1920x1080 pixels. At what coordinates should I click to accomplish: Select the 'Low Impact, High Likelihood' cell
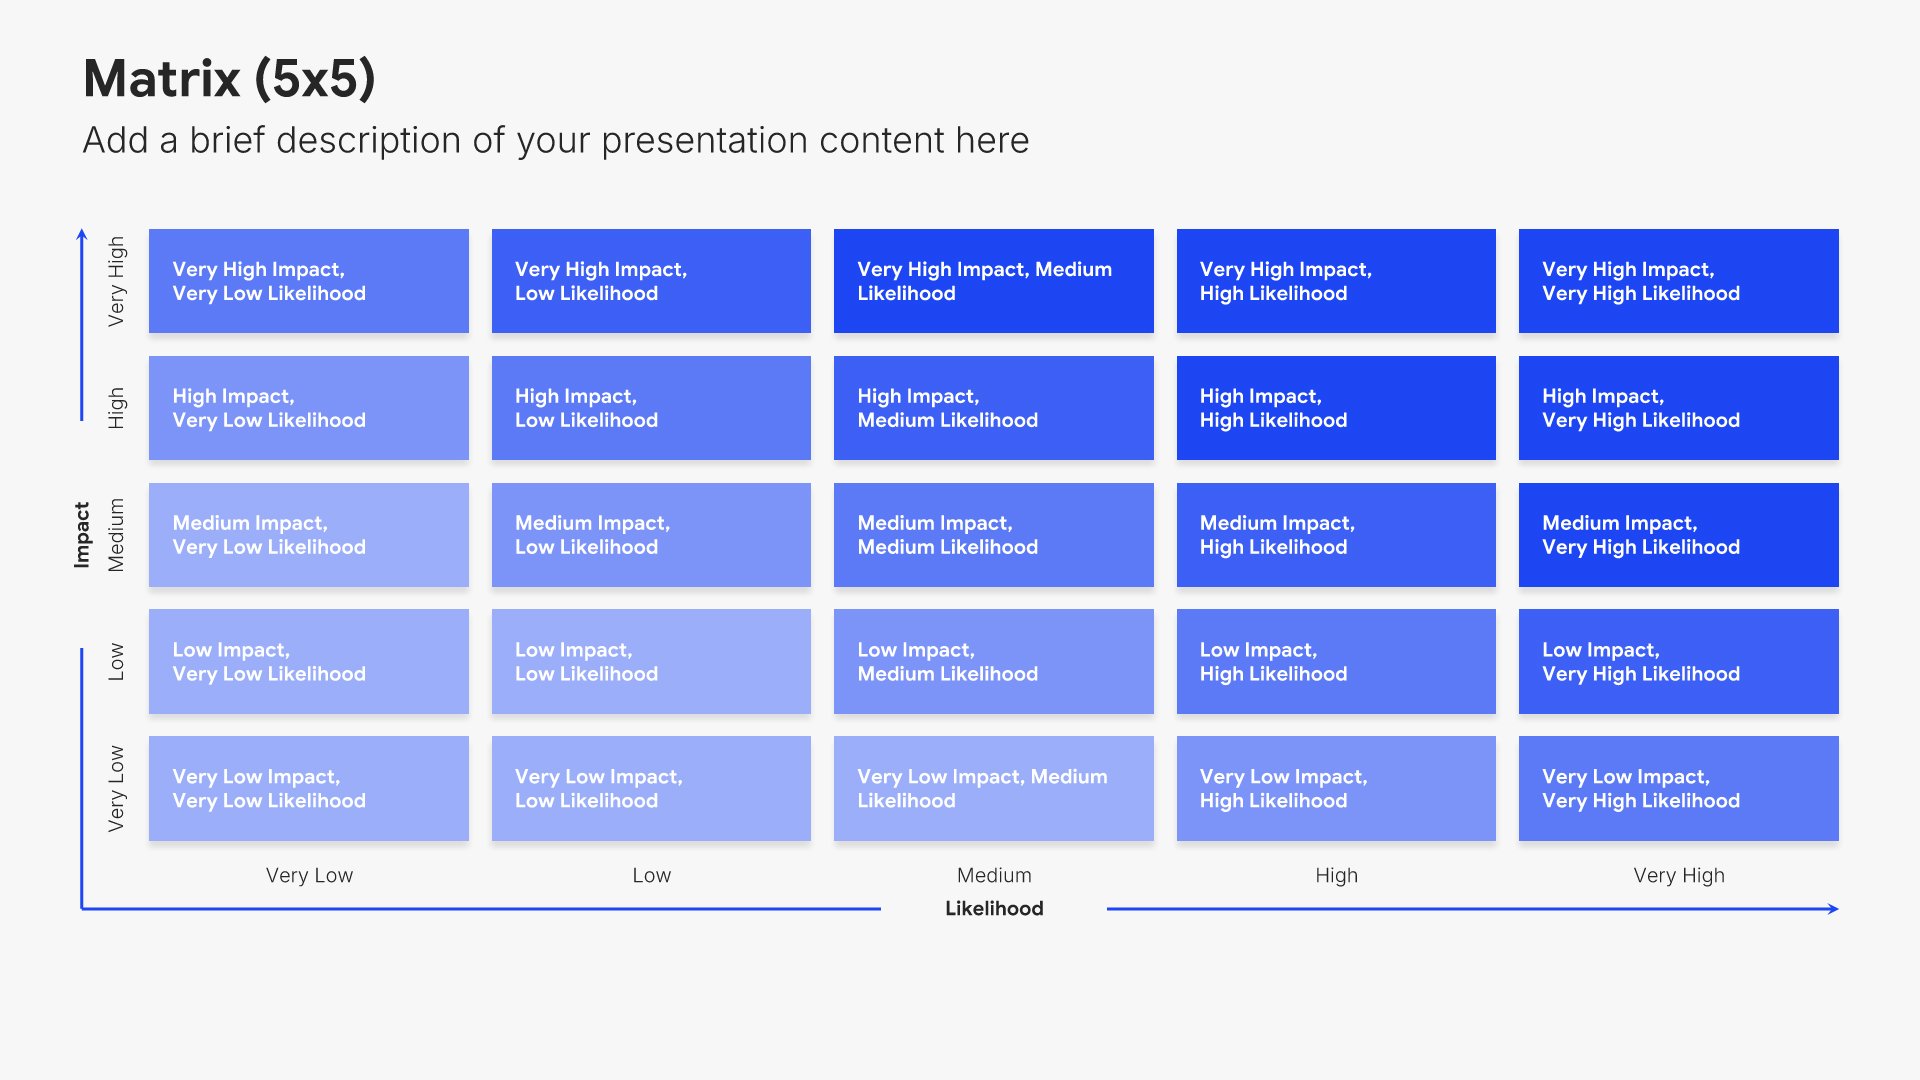1336,661
